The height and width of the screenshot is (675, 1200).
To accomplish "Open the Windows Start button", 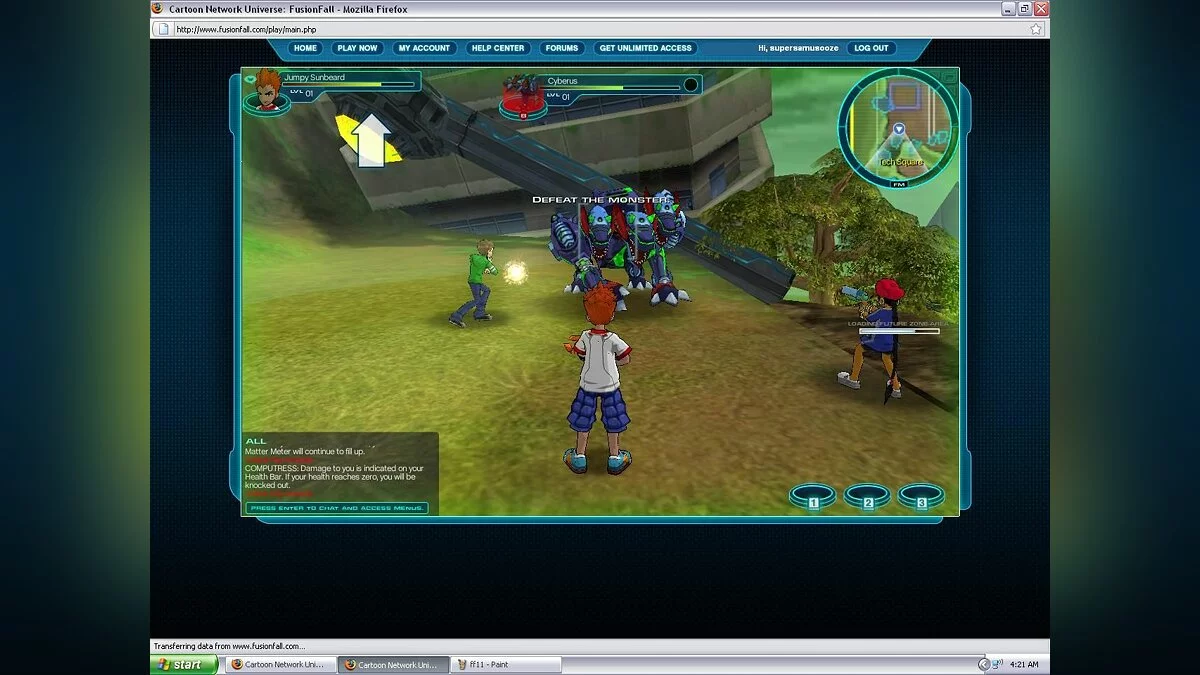I will coord(184,664).
